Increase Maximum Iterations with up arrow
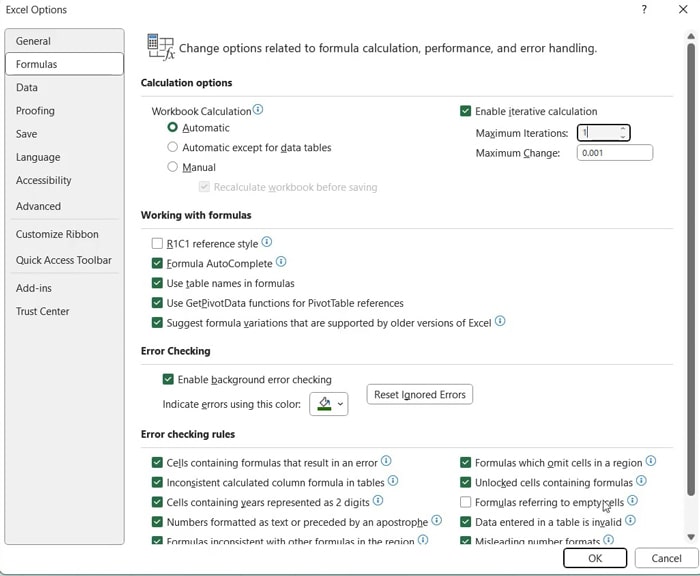Image resolution: width=700 pixels, height=576 pixels. [623, 129]
